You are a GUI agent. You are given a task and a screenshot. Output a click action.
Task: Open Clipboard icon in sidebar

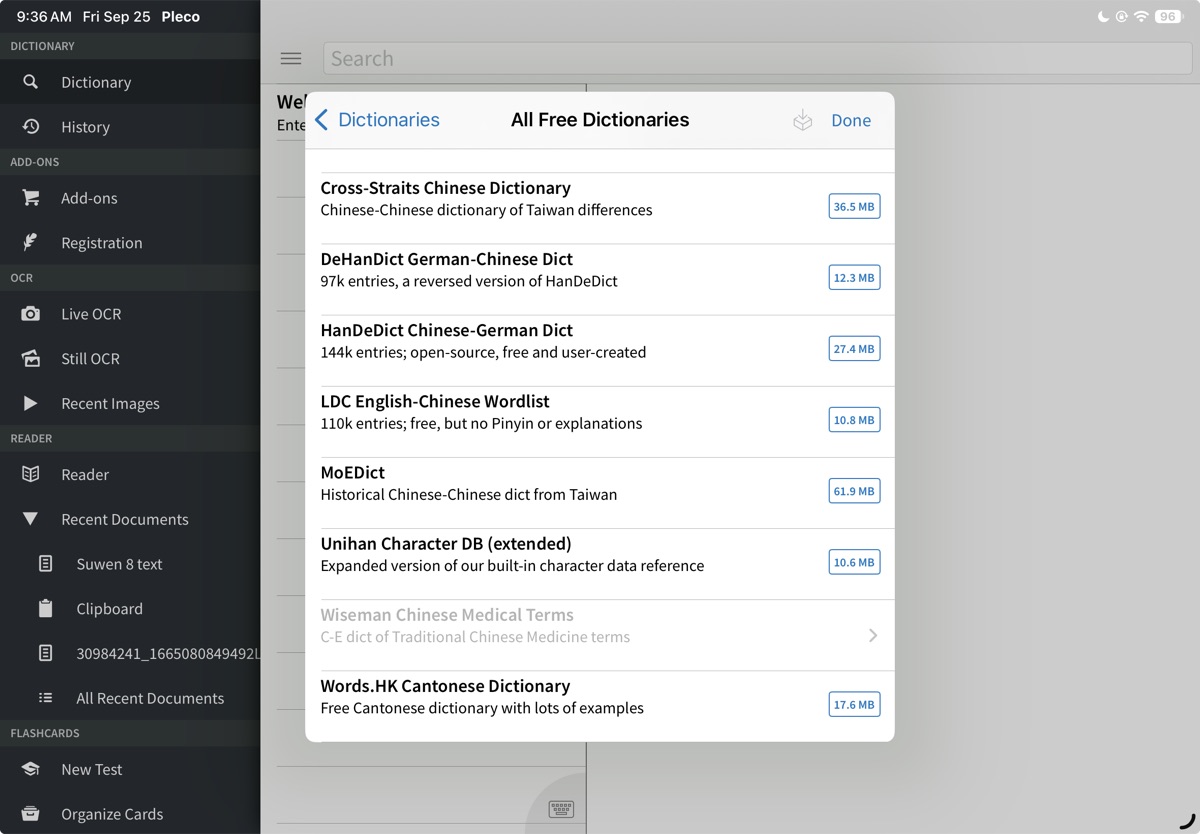point(45,608)
